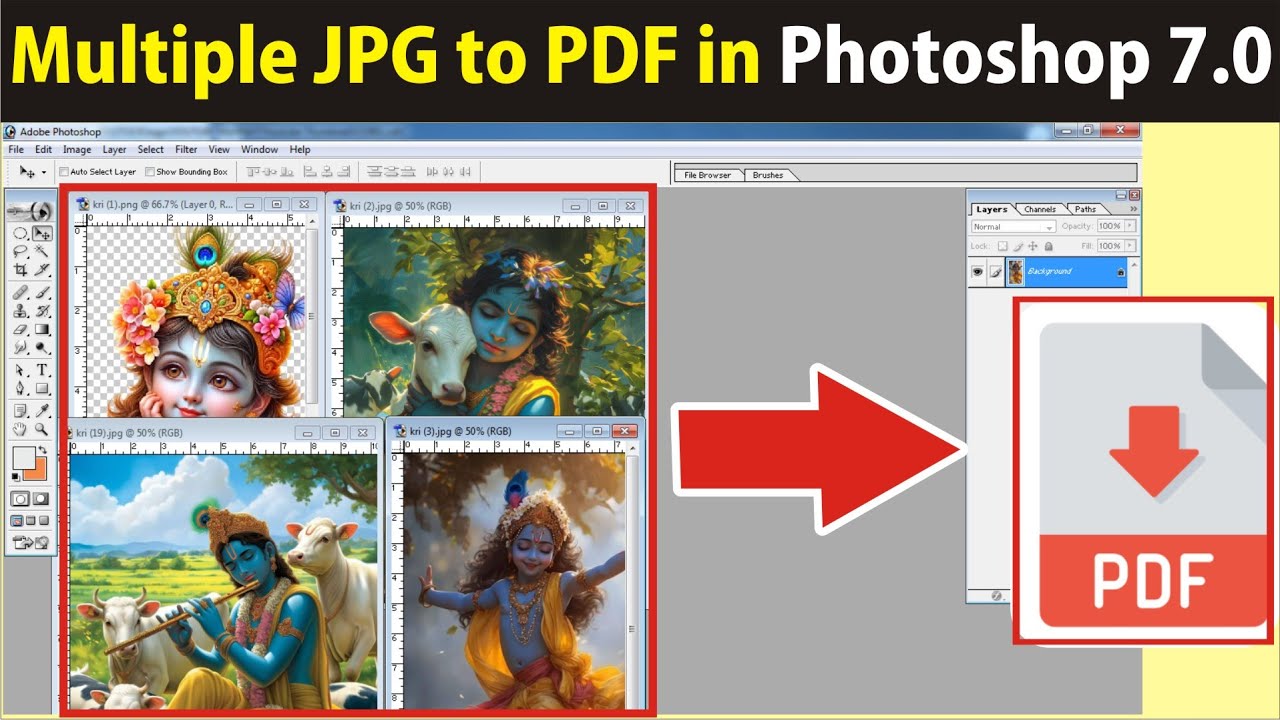The height and width of the screenshot is (720, 1280).
Task: Select the Gradient tool
Action: tap(42, 329)
